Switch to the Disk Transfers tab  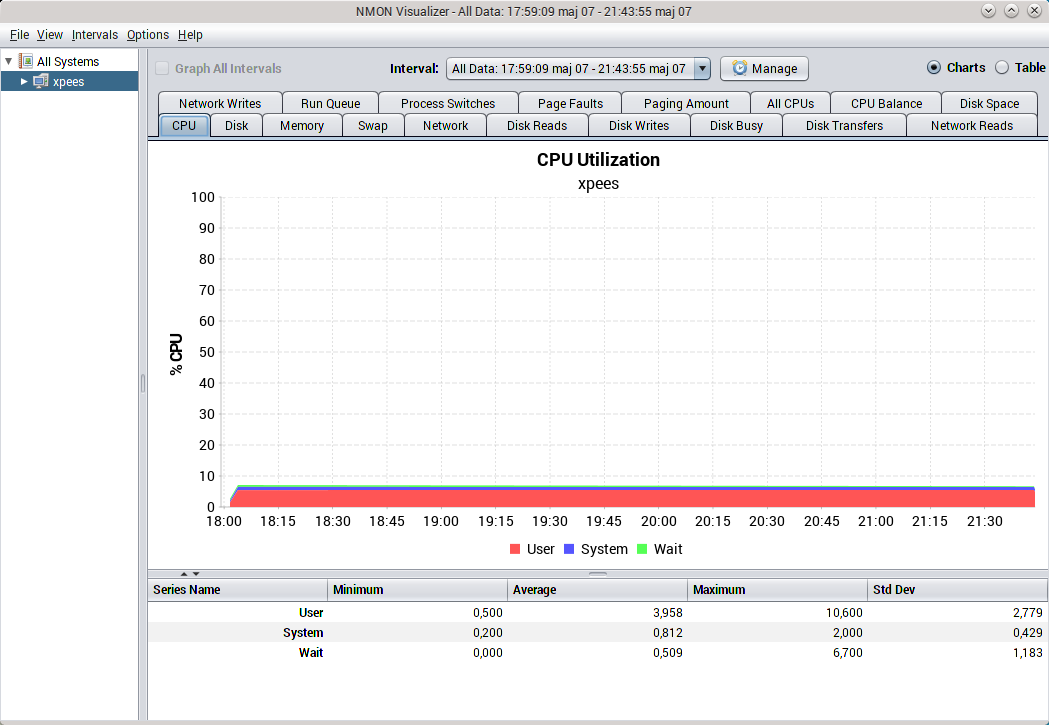pyautogui.click(x=844, y=125)
